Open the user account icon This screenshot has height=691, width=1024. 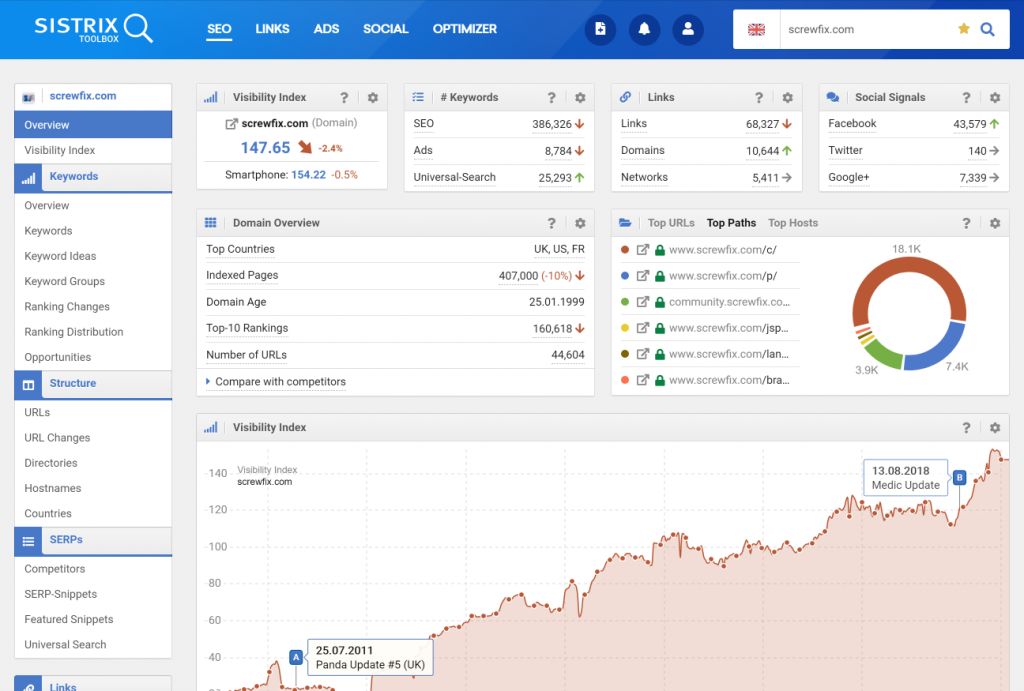point(688,30)
